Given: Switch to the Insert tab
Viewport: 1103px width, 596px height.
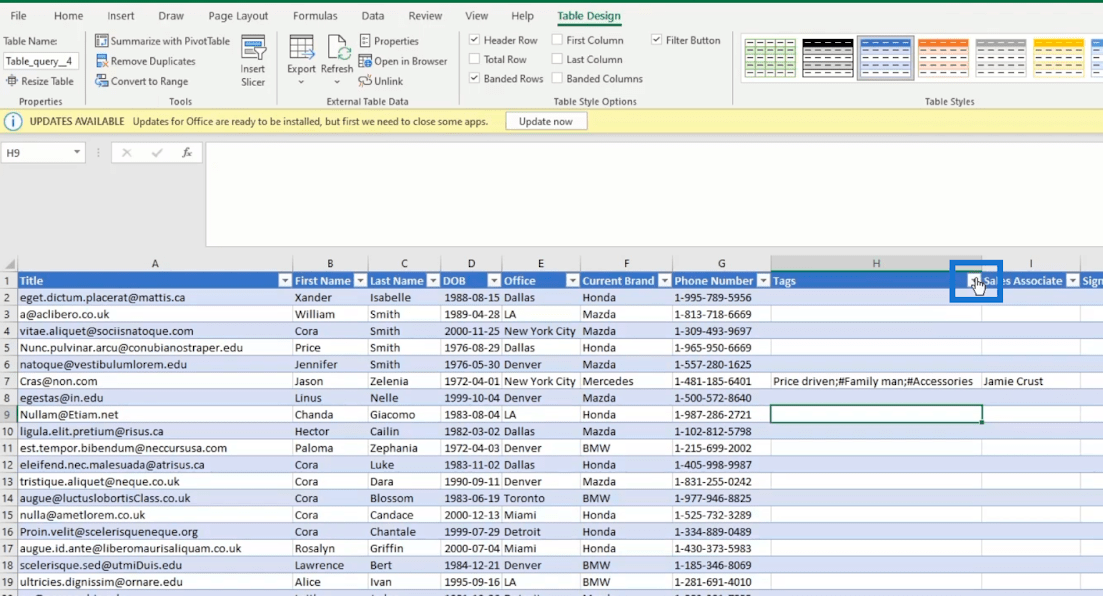Looking at the screenshot, I should [x=120, y=15].
